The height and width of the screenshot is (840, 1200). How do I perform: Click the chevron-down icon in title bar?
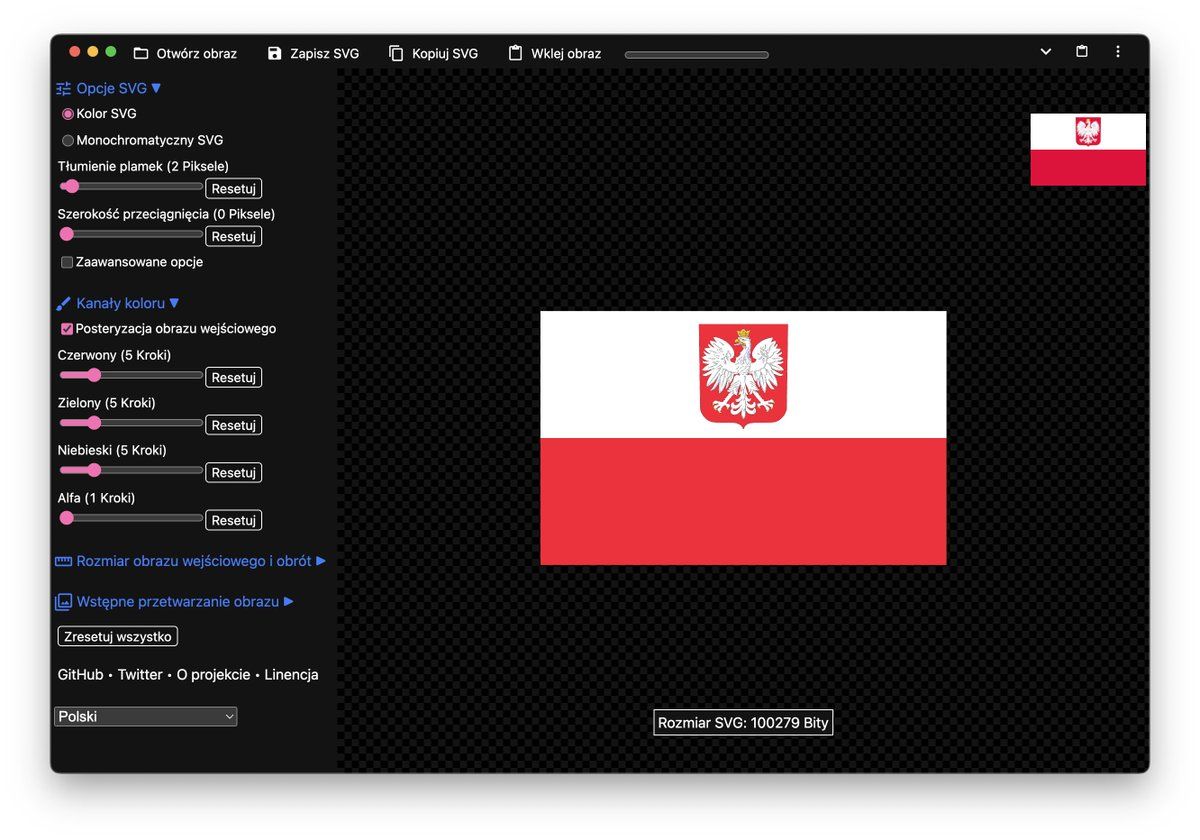[x=1046, y=51]
